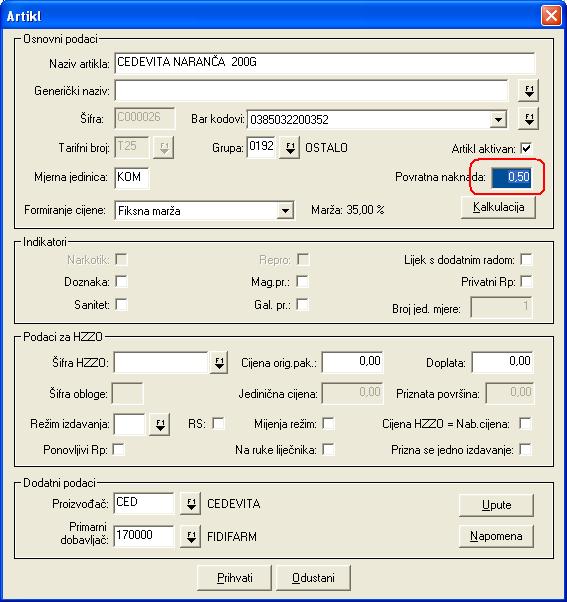Expand the Formiranje cijene dropdown

click(285, 210)
